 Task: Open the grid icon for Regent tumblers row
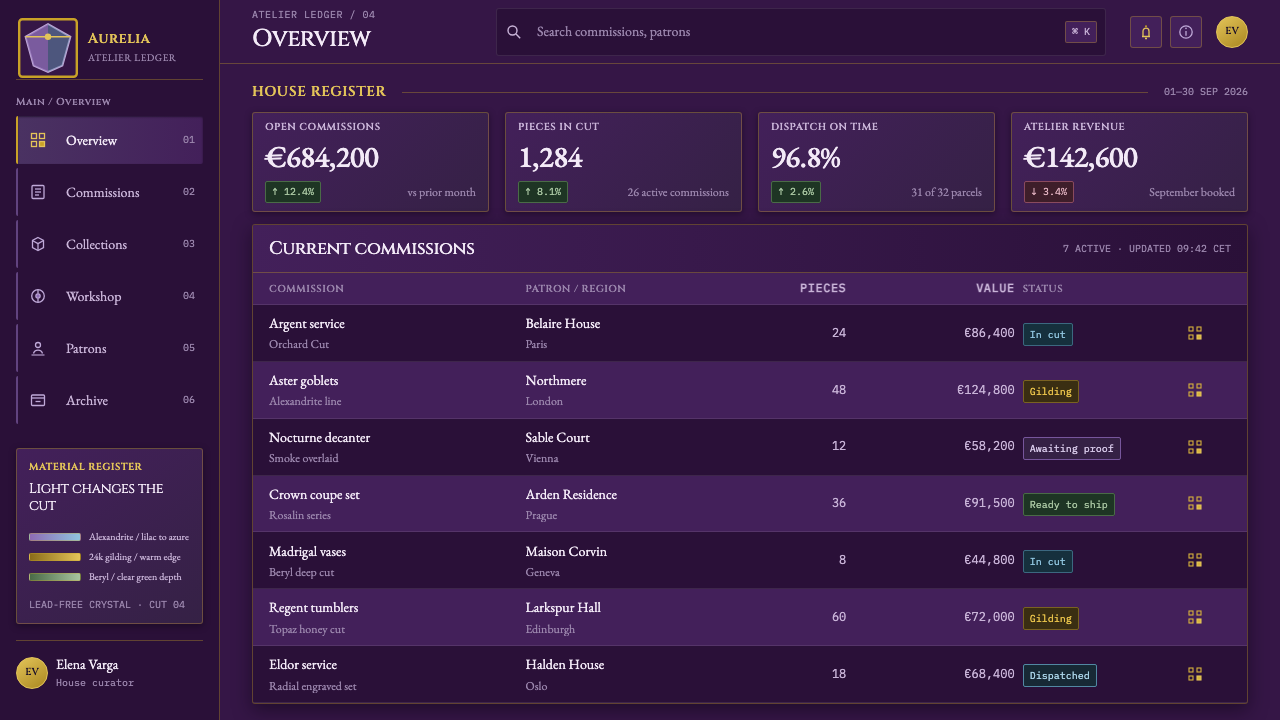tap(1195, 617)
